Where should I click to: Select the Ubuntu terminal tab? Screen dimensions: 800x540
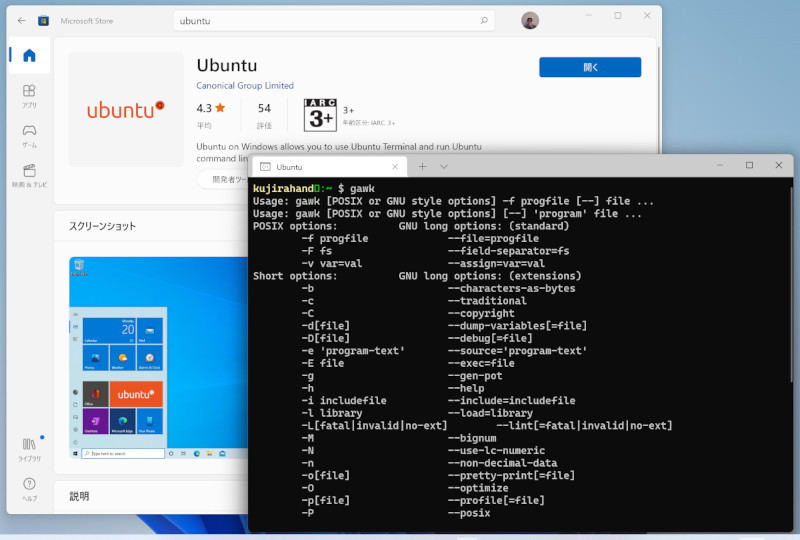pyautogui.click(x=320, y=167)
